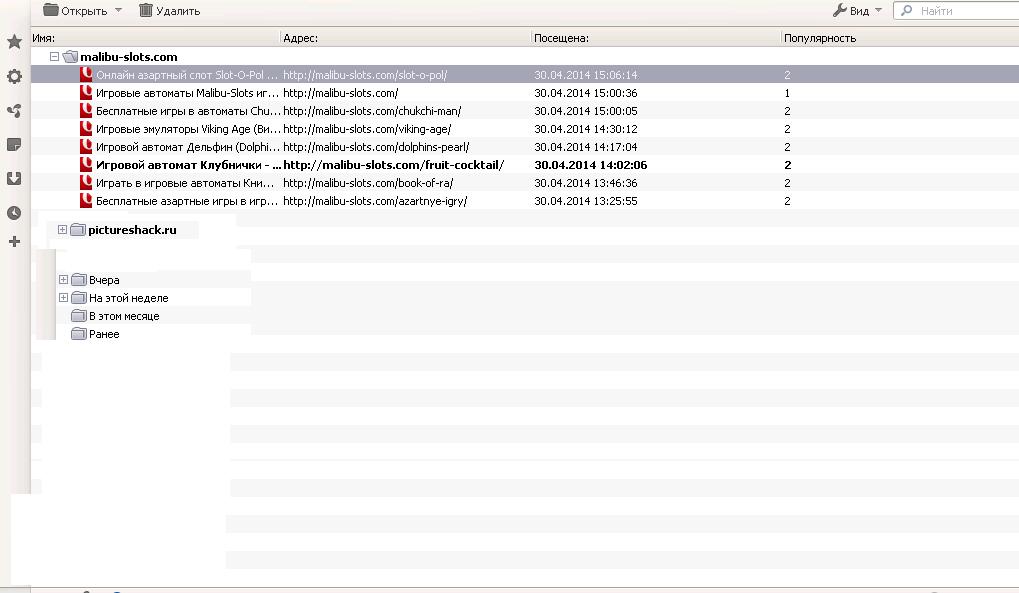
Task: Click the Opera icon of the Malibu-Slots home entry
Action: (86, 93)
